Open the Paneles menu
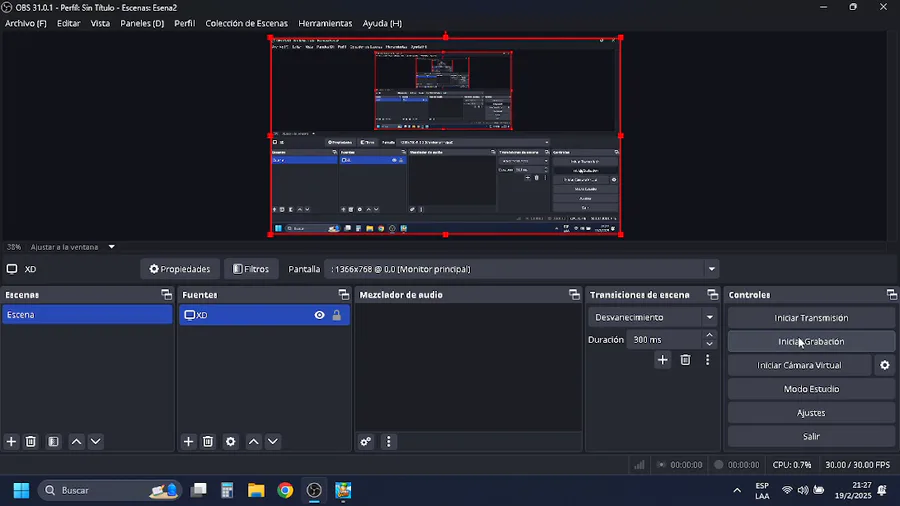Screen dimensions: 900x506 pos(142,24)
